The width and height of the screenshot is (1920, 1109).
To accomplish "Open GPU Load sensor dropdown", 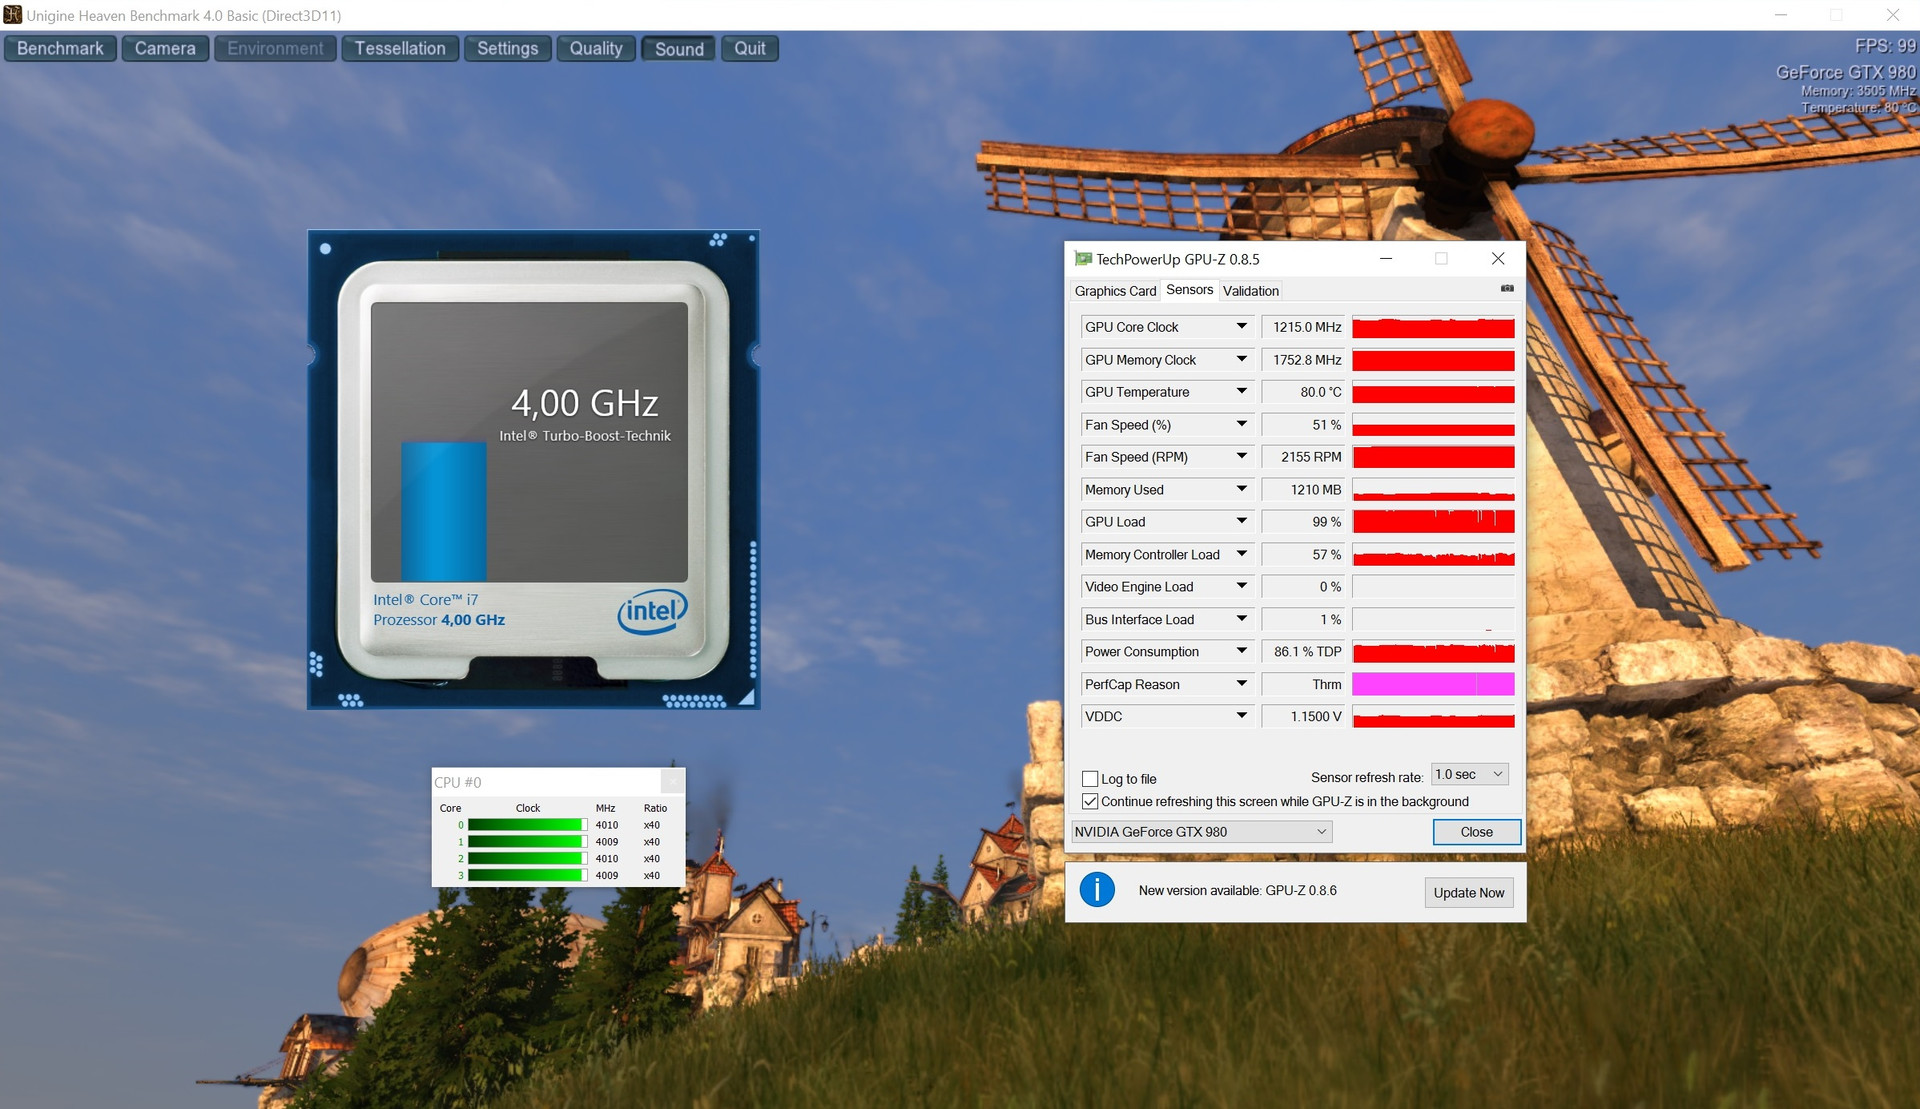I will click(1241, 522).
